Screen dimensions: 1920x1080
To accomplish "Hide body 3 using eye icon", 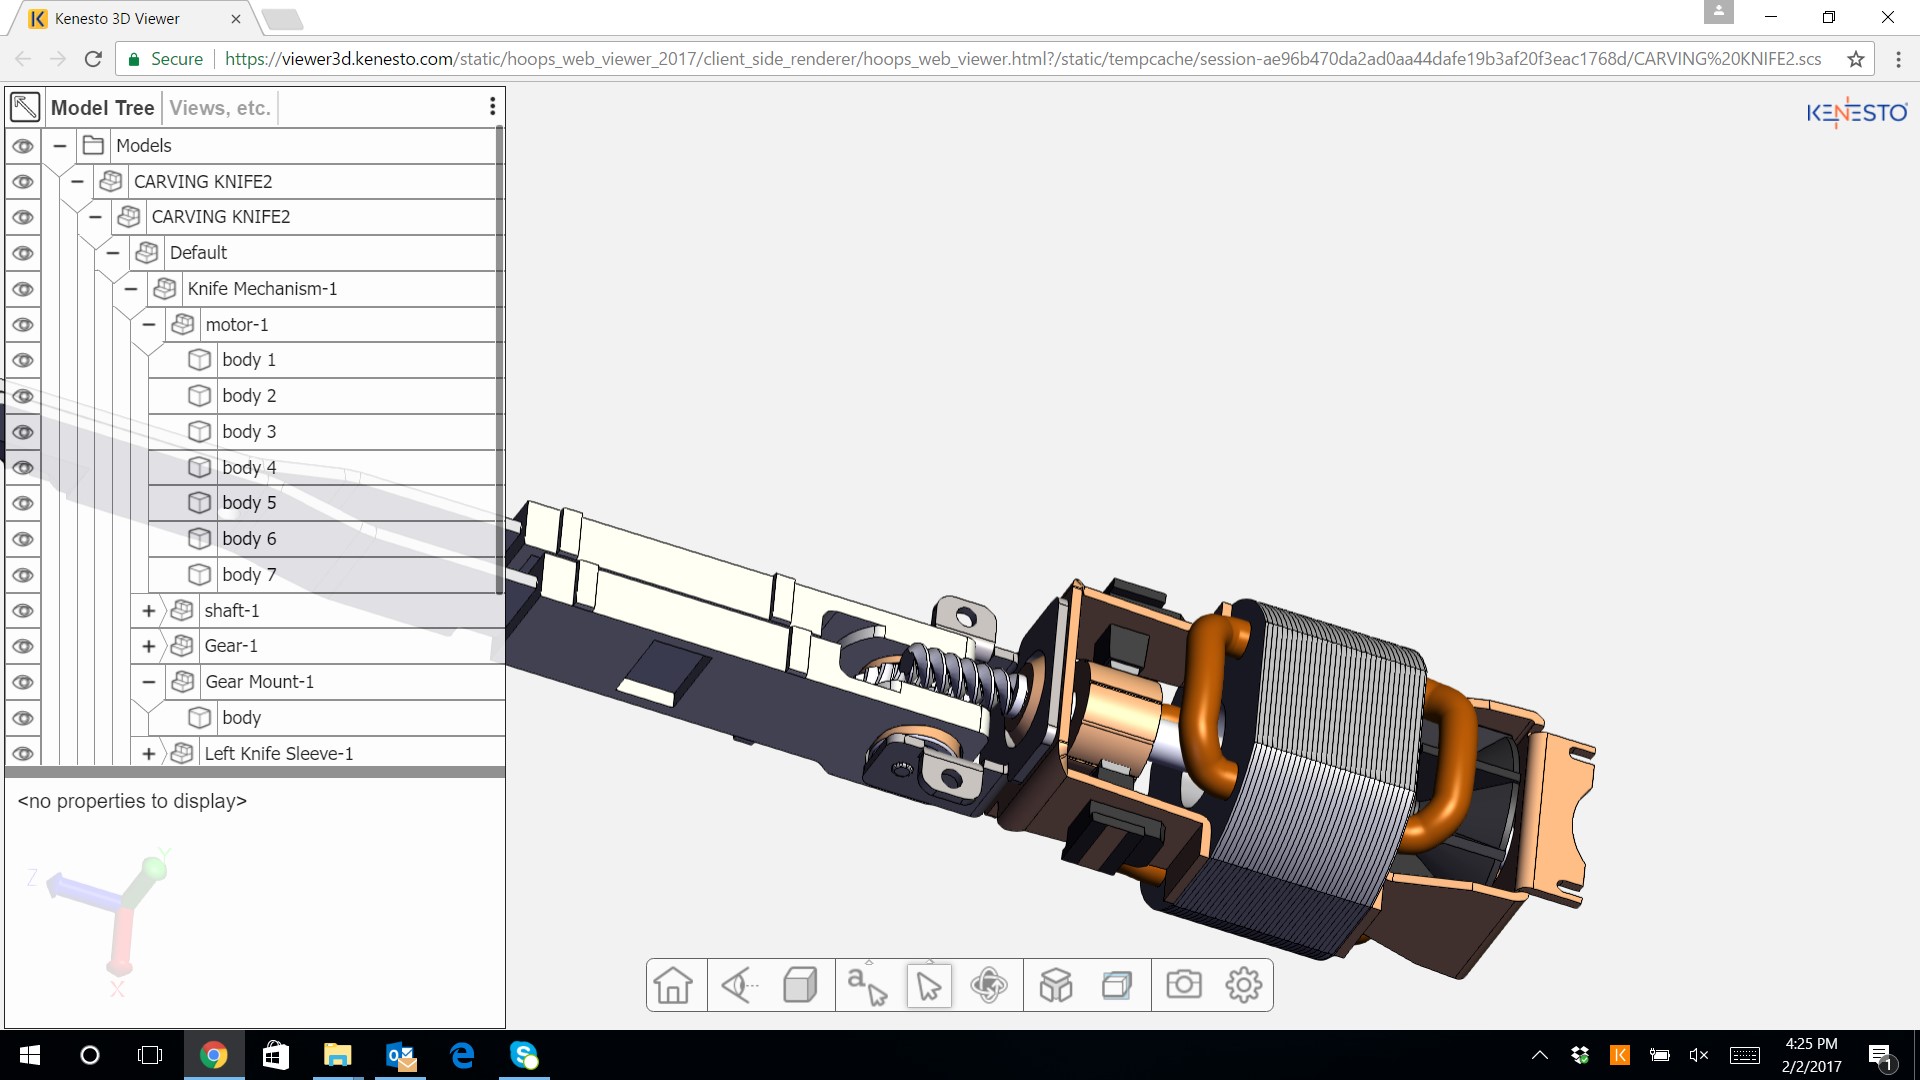I will coord(23,432).
